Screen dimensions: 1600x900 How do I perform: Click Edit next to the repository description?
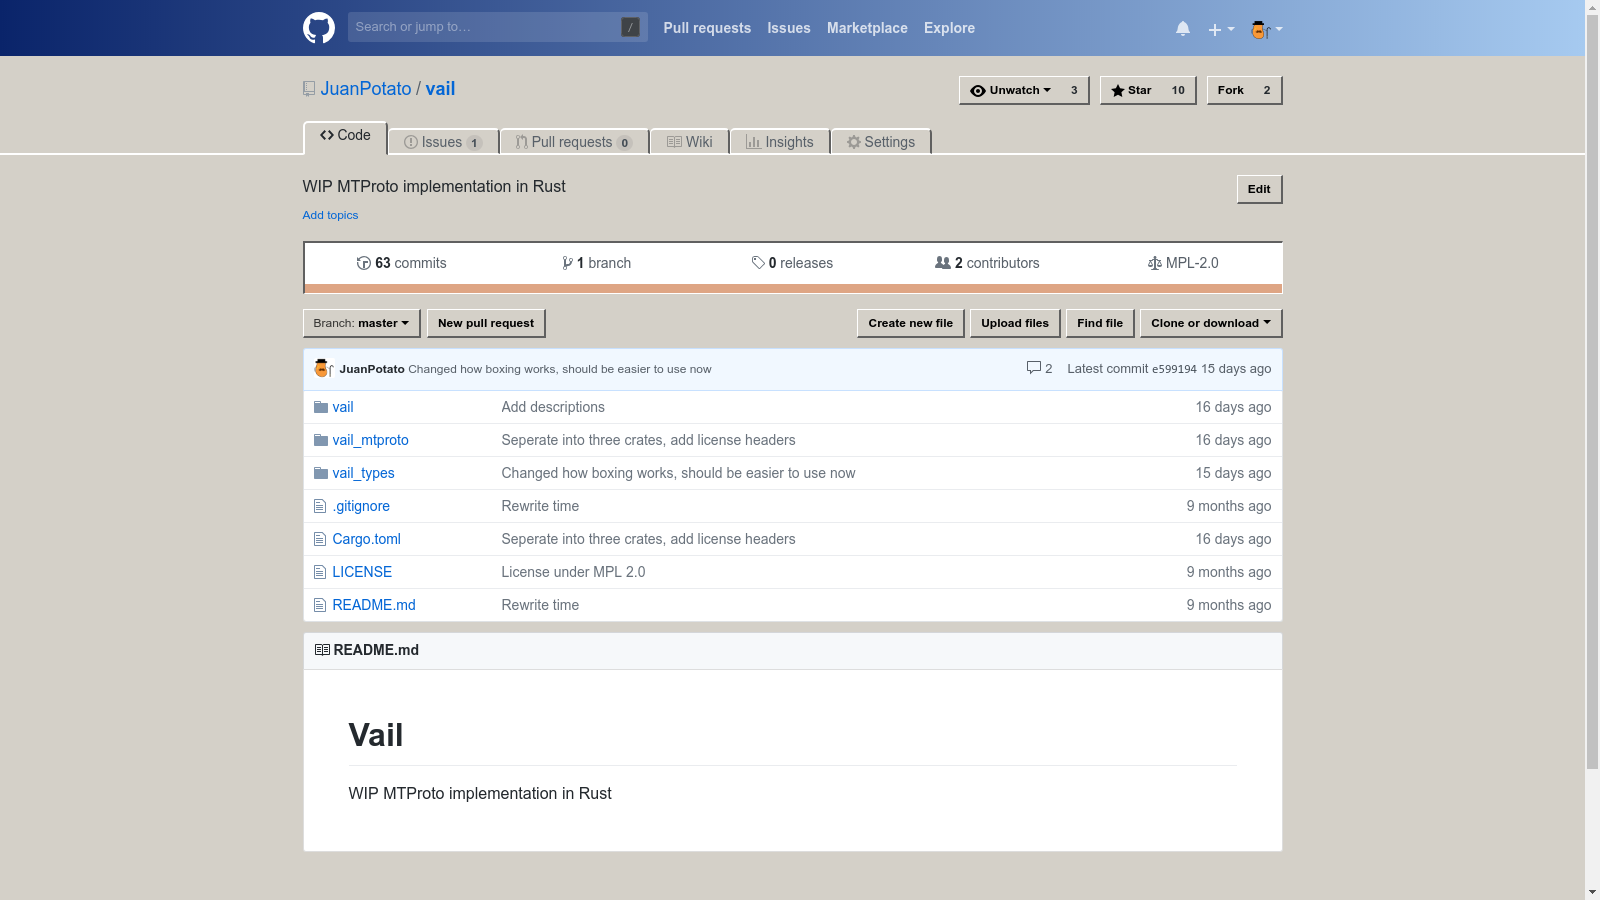(1259, 189)
